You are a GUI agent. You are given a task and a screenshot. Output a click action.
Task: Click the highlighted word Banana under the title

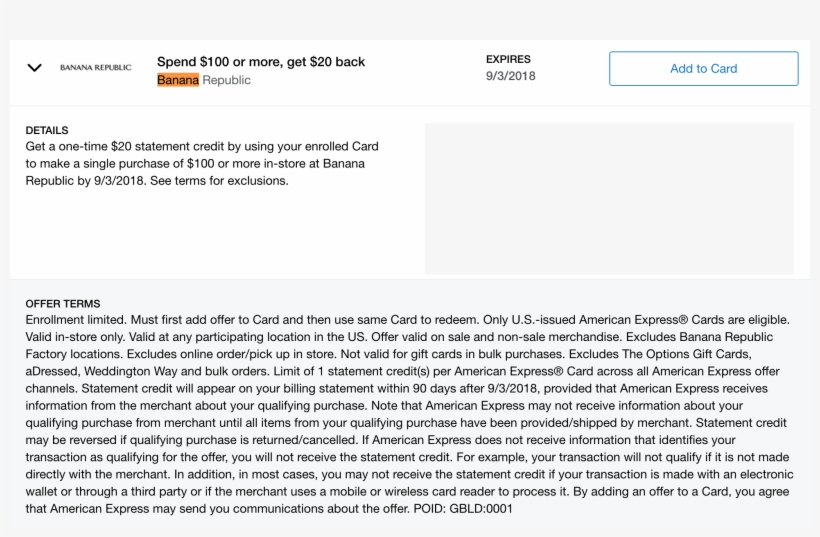pyautogui.click(x=178, y=80)
